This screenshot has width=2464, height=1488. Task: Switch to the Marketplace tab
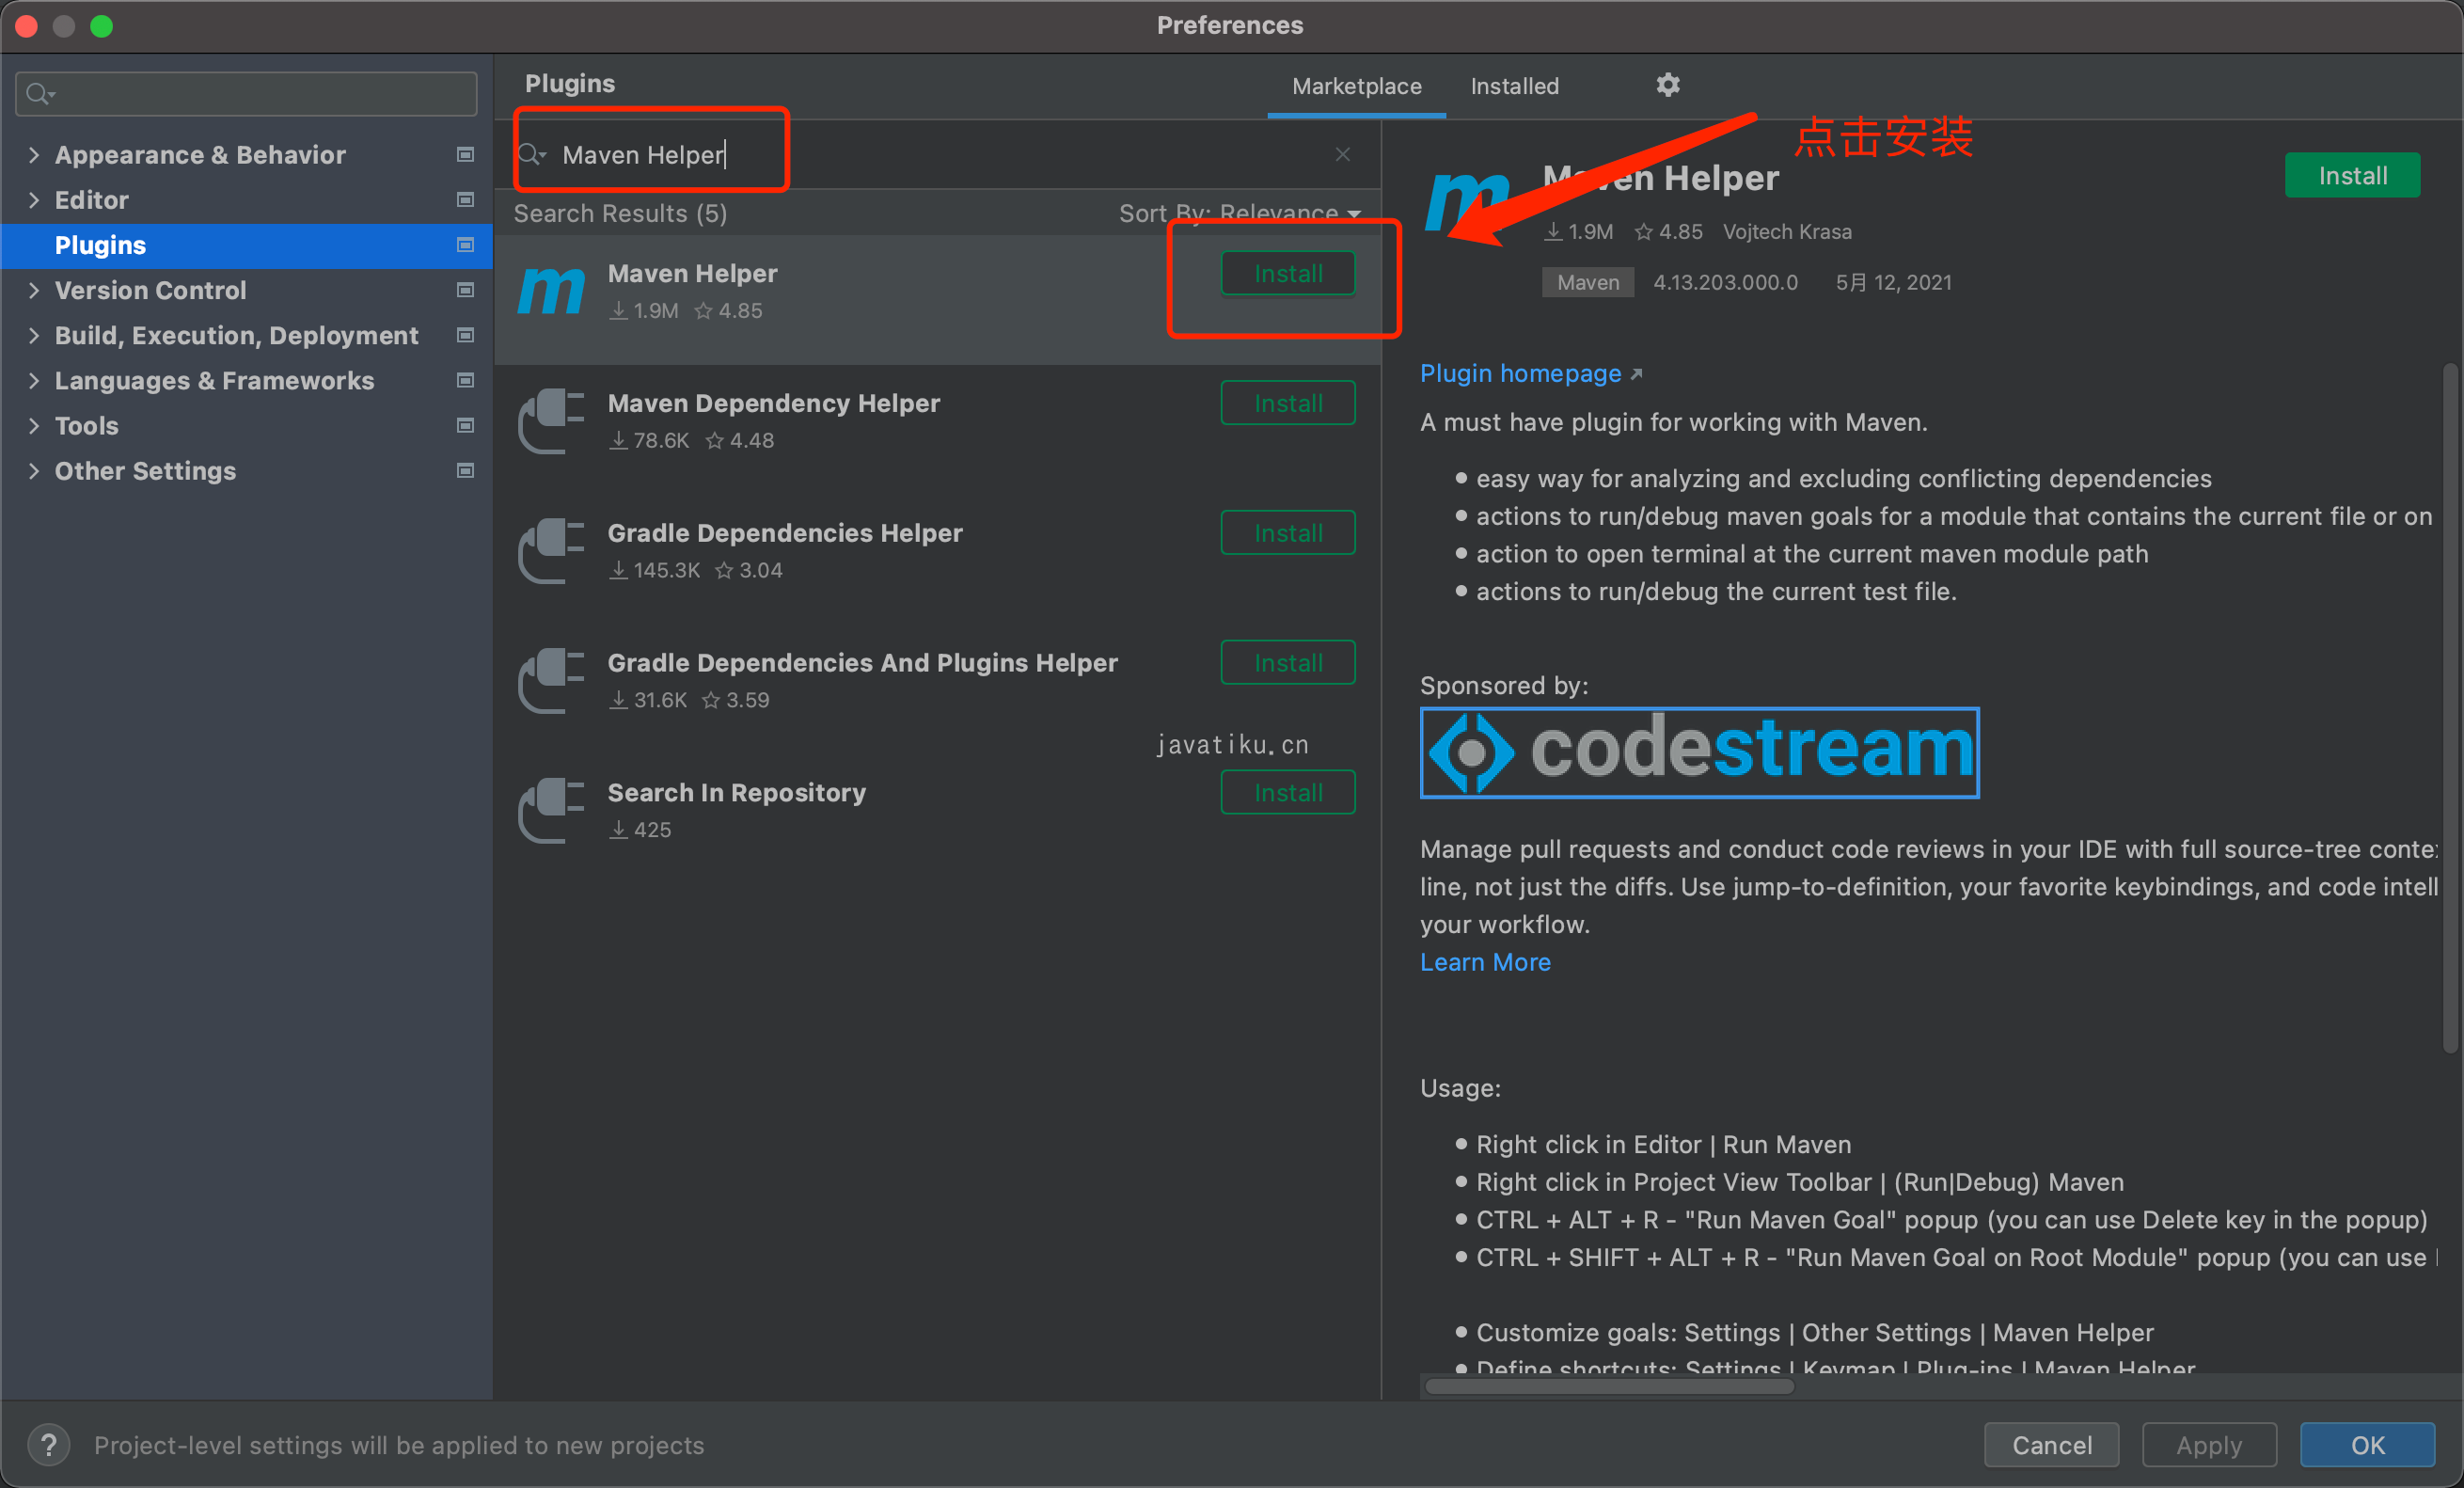coord(1356,86)
